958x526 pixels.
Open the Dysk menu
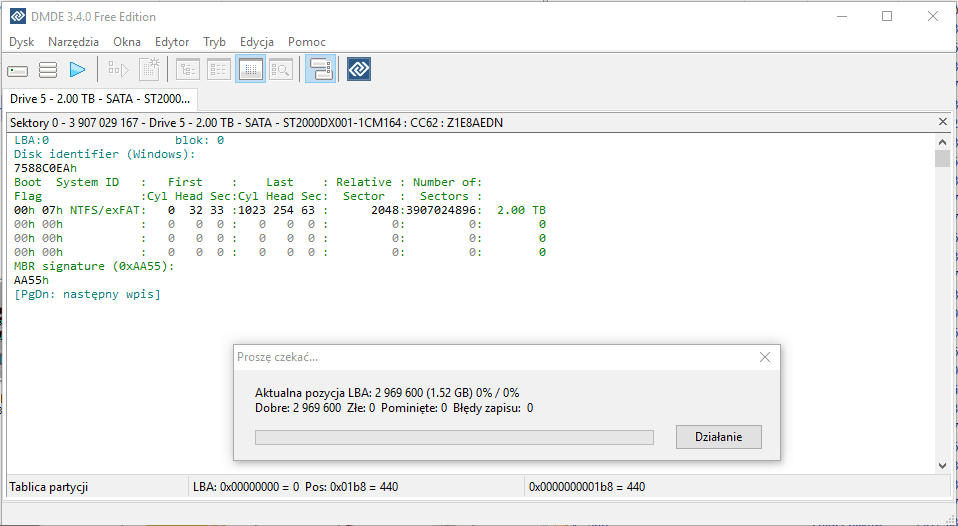[22, 42]
